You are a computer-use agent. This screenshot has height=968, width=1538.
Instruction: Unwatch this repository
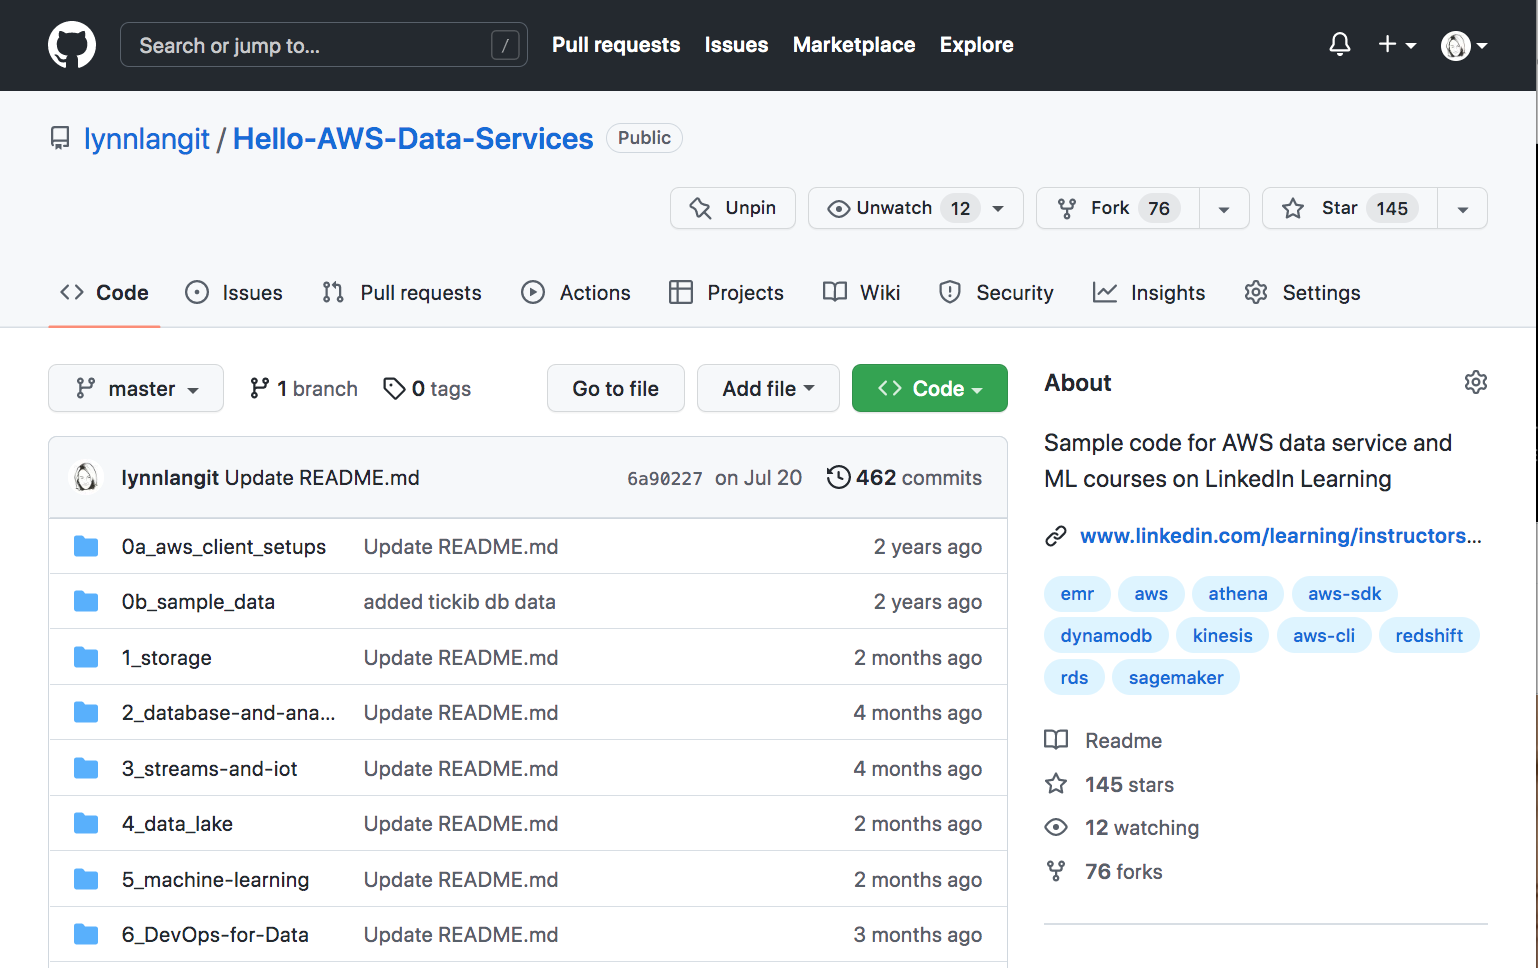[891, 208]
